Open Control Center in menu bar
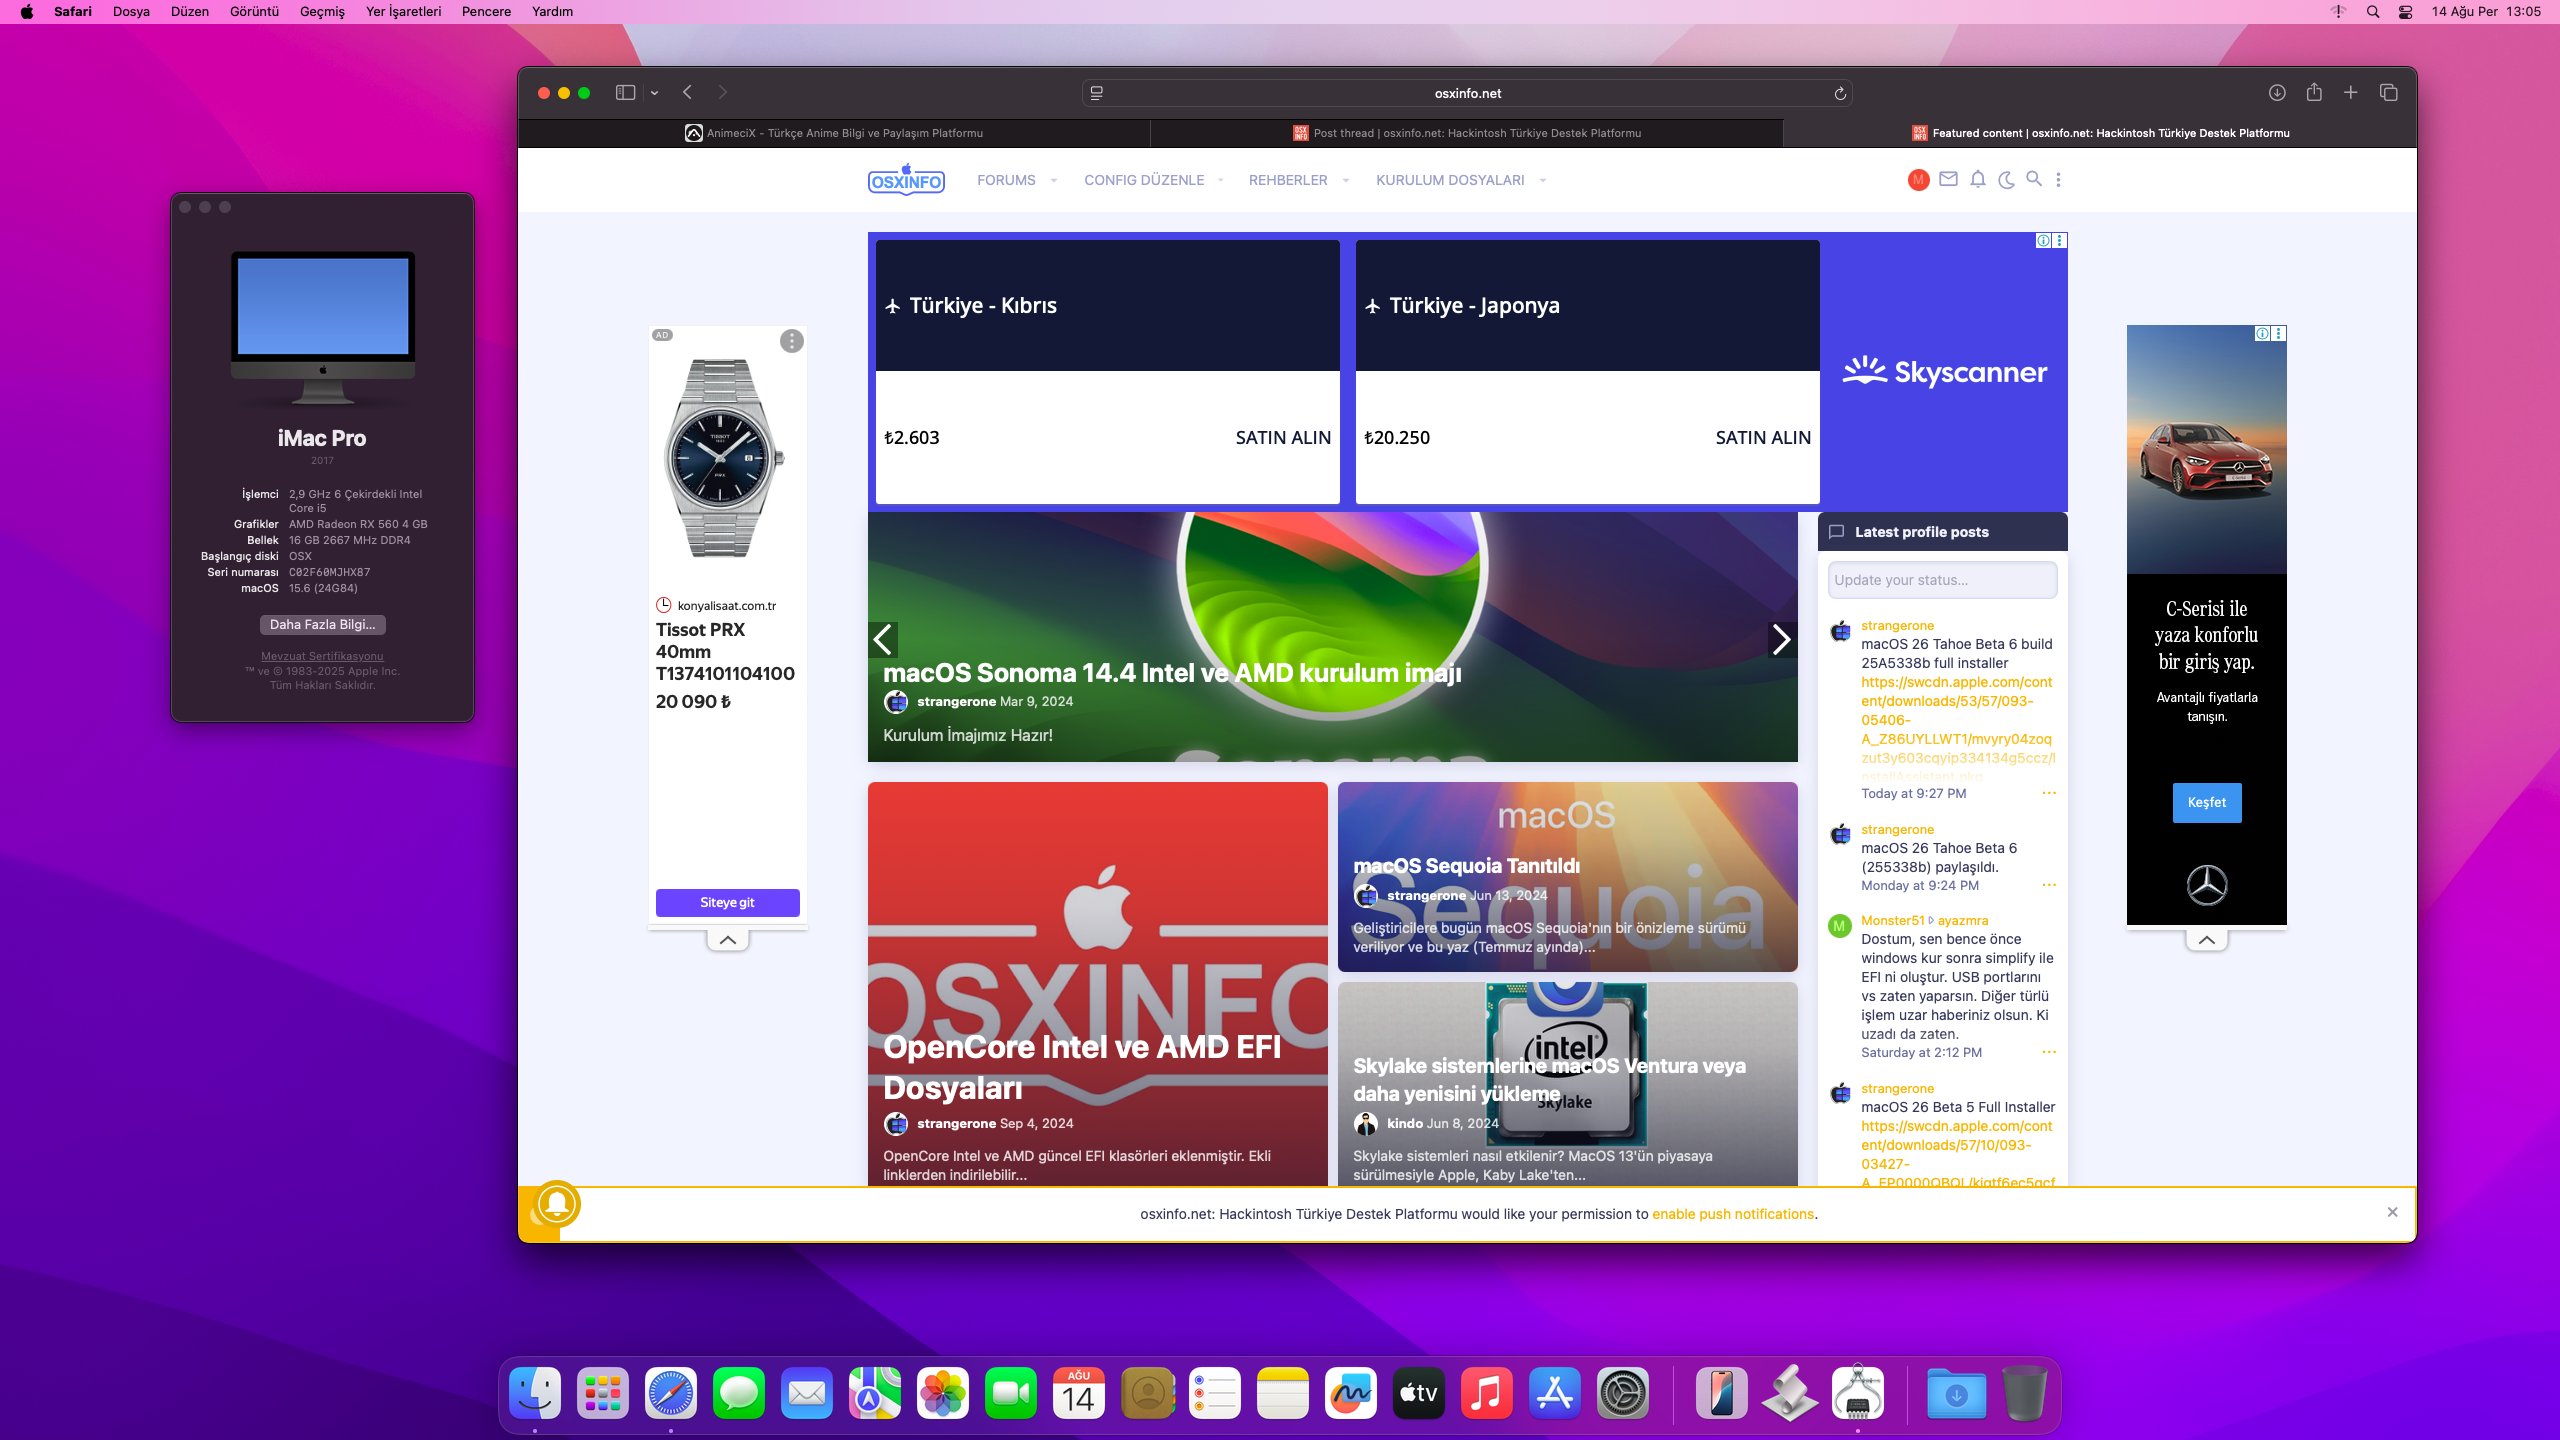The height and width of the screenshot is (1440, 2560). coord(2405,12)
